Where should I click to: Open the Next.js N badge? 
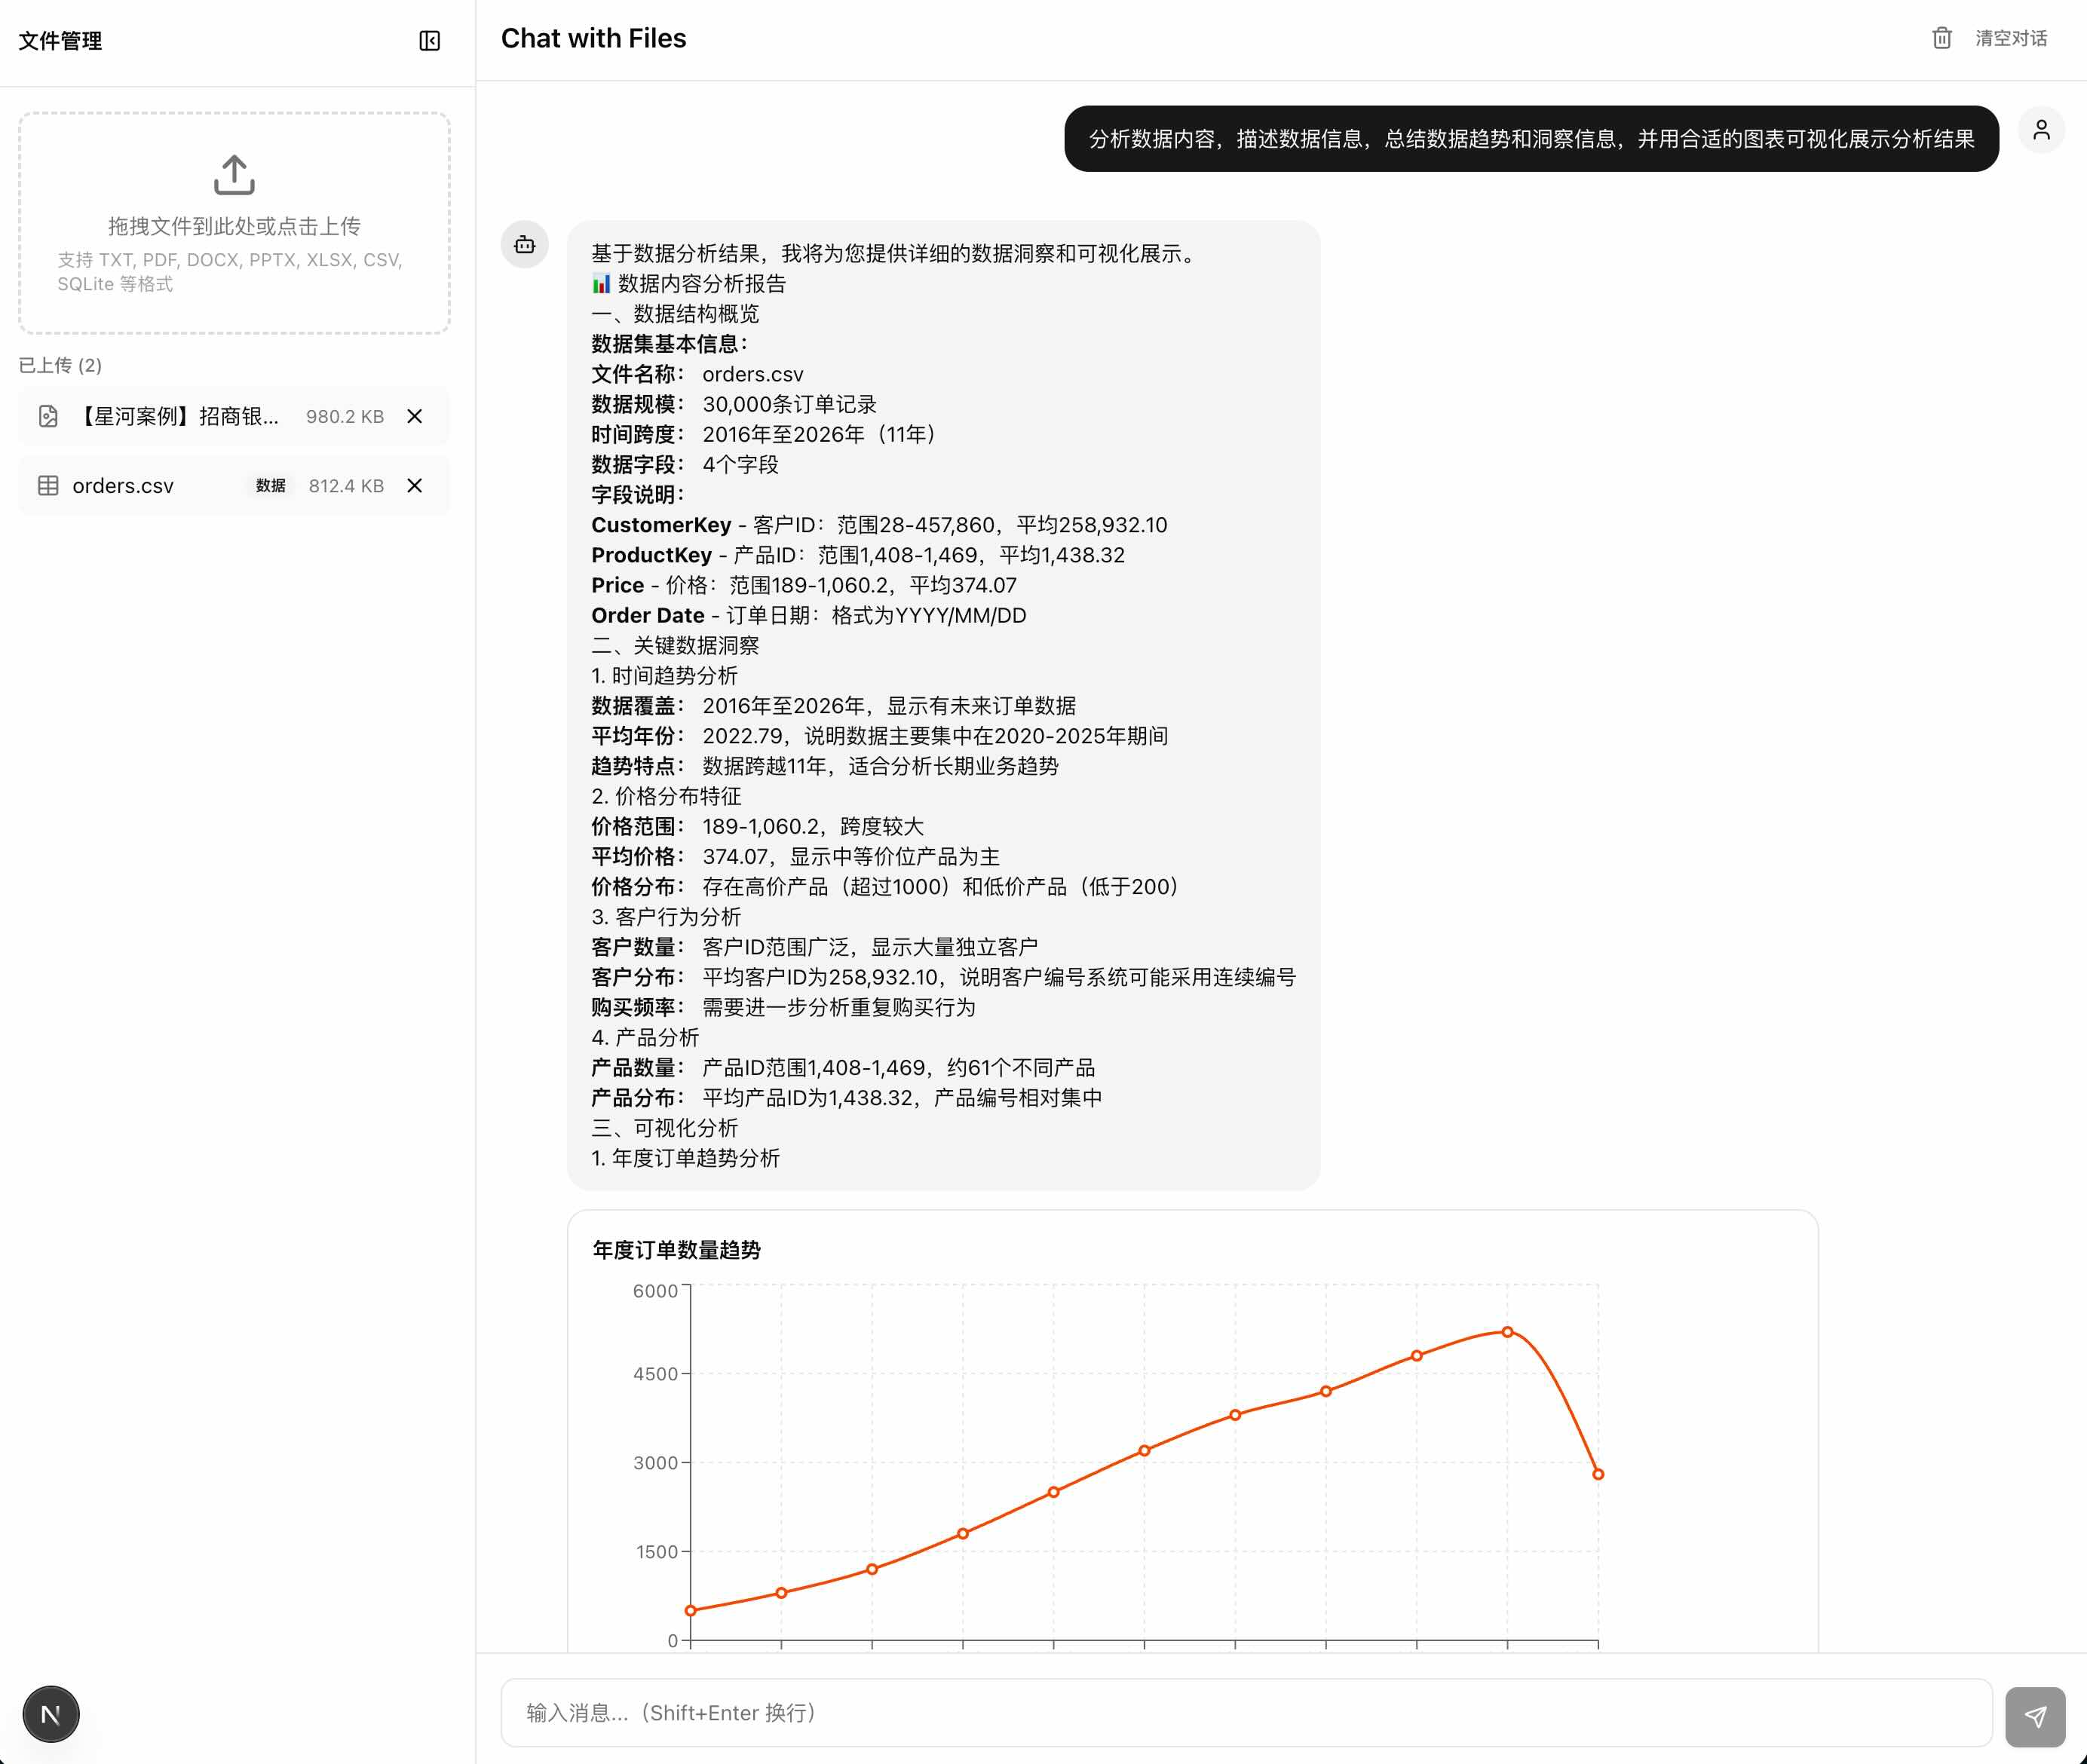point(51,1714)
